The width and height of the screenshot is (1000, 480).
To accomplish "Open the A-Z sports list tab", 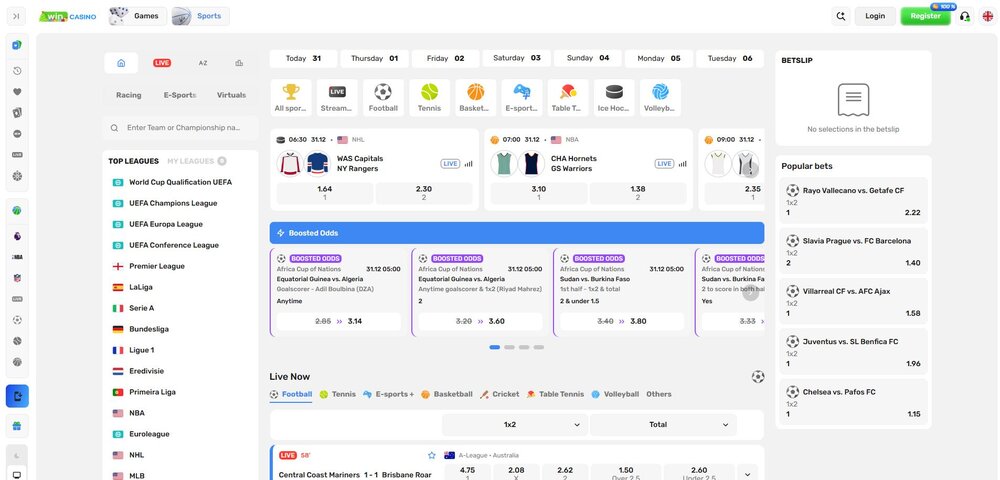I will pos(203,63).
